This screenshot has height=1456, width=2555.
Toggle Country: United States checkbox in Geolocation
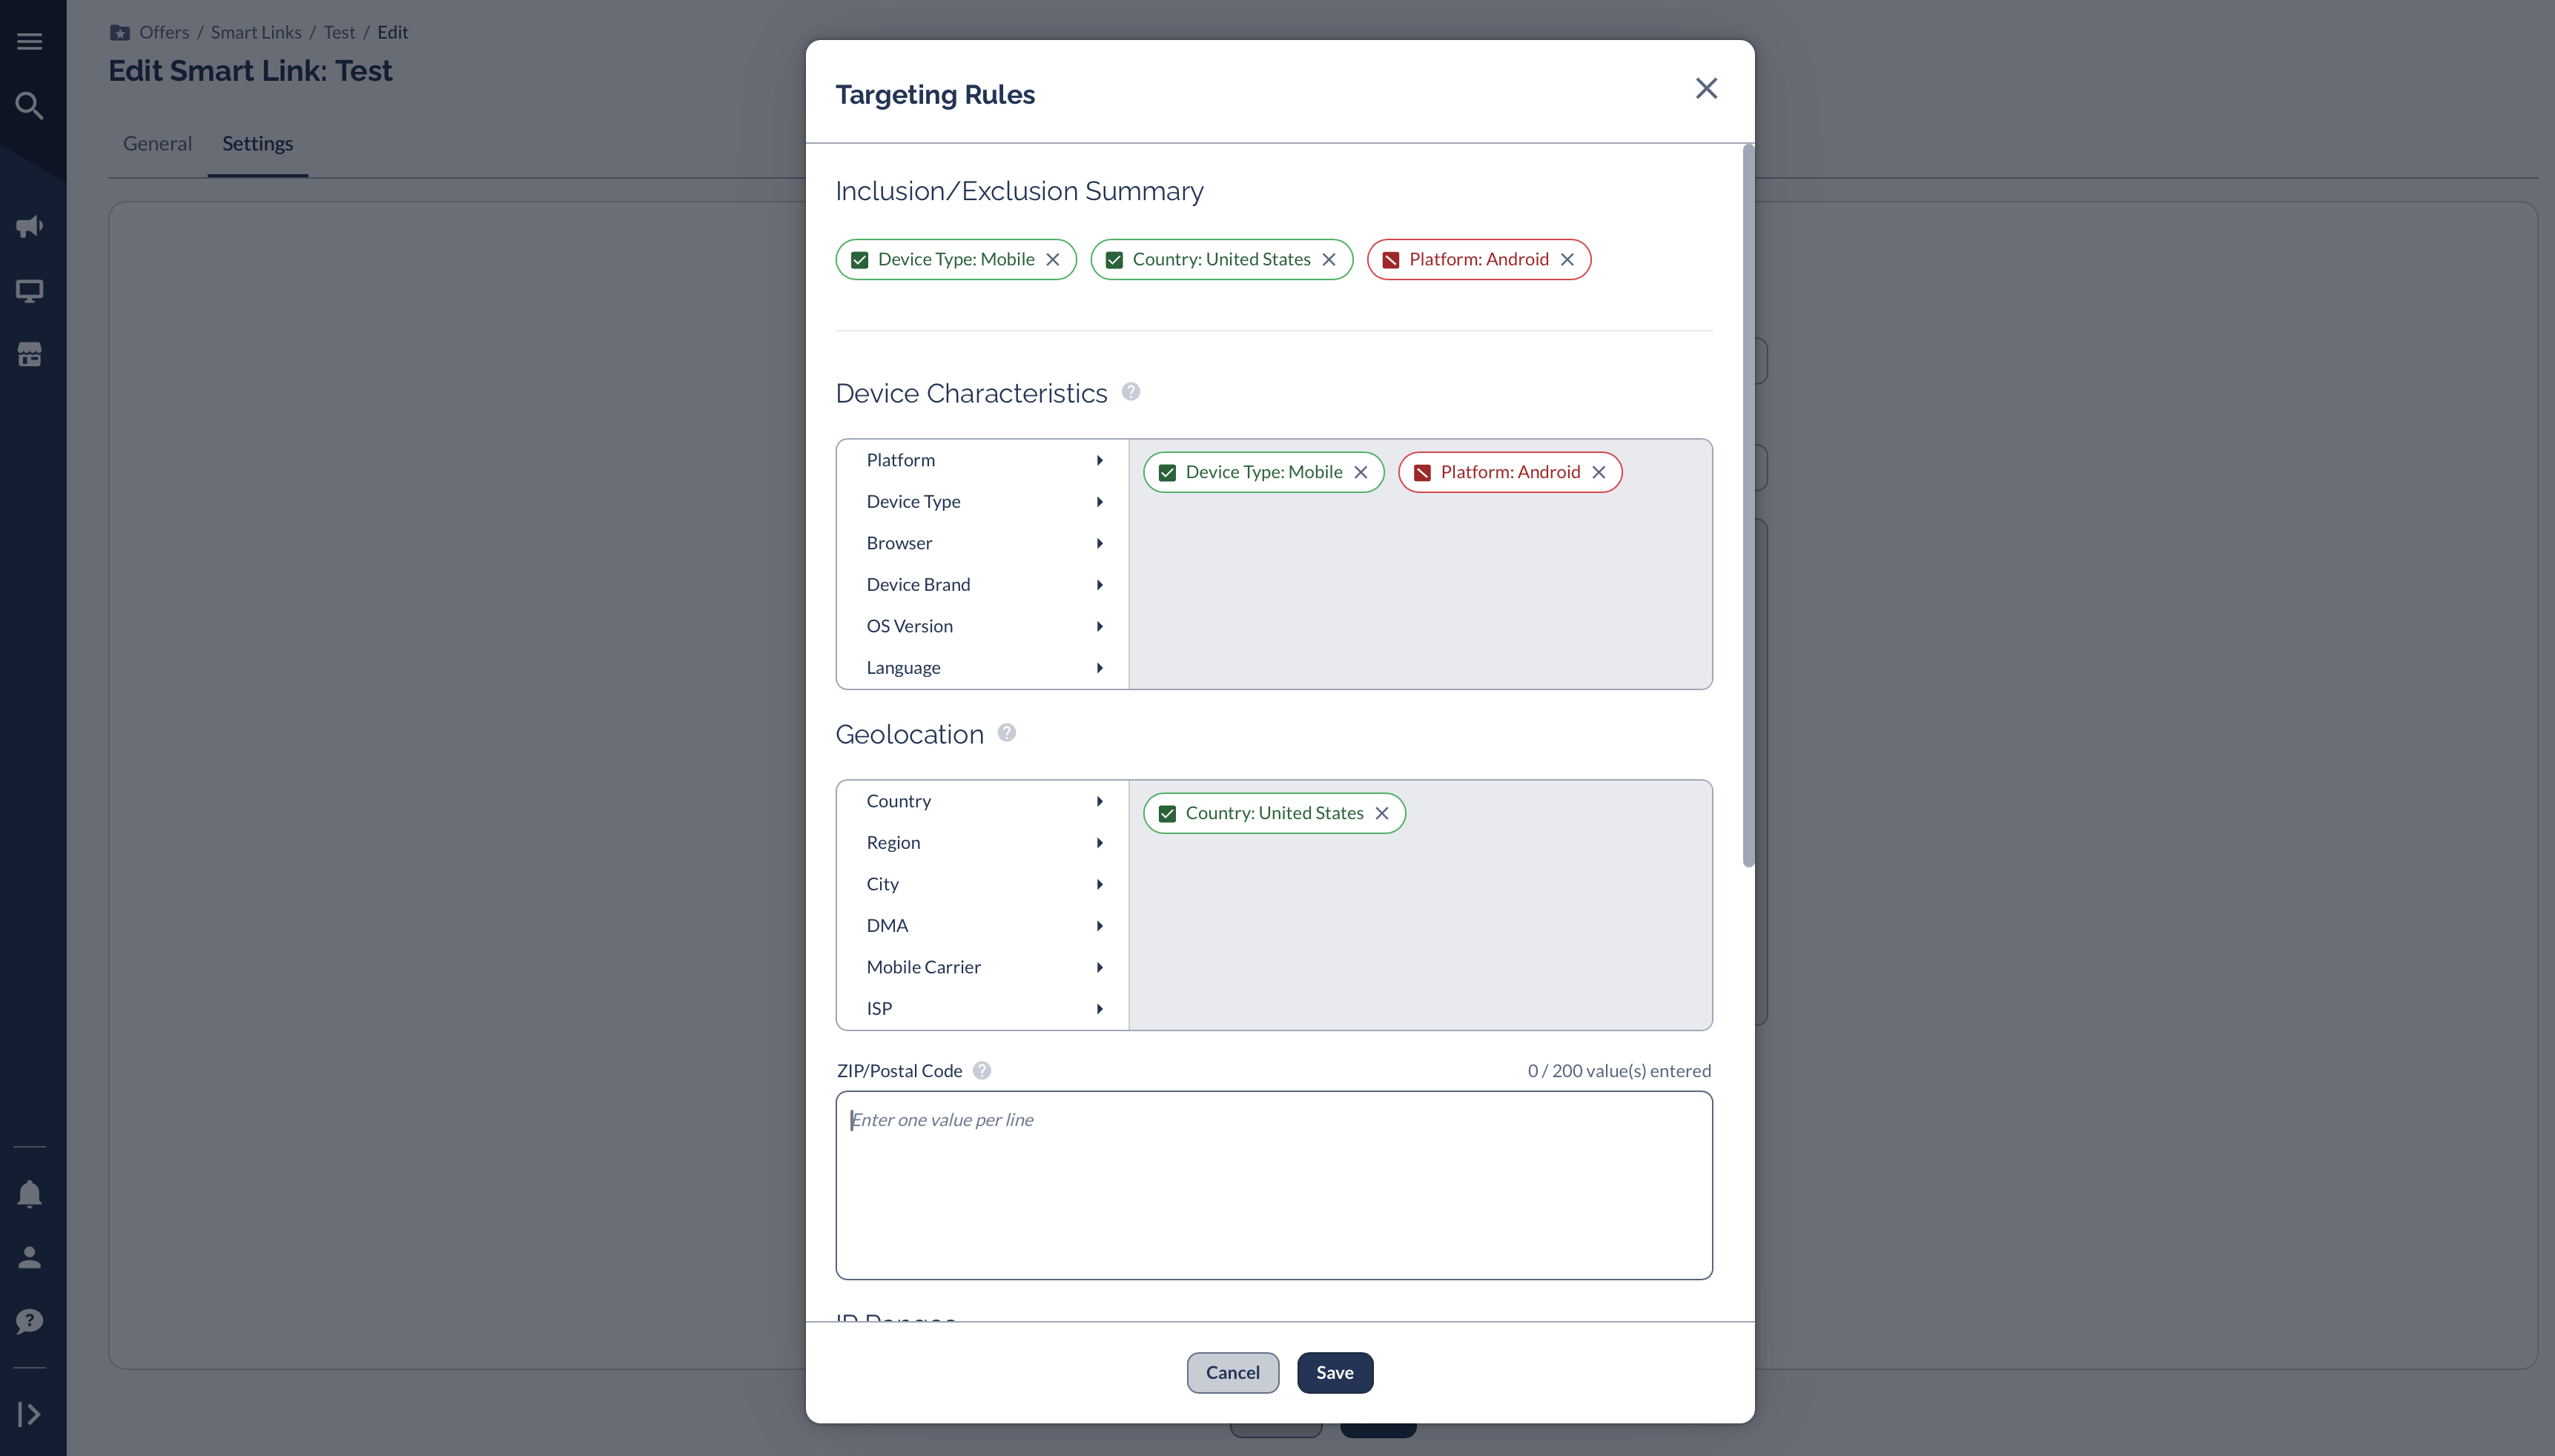[1167, 814]
